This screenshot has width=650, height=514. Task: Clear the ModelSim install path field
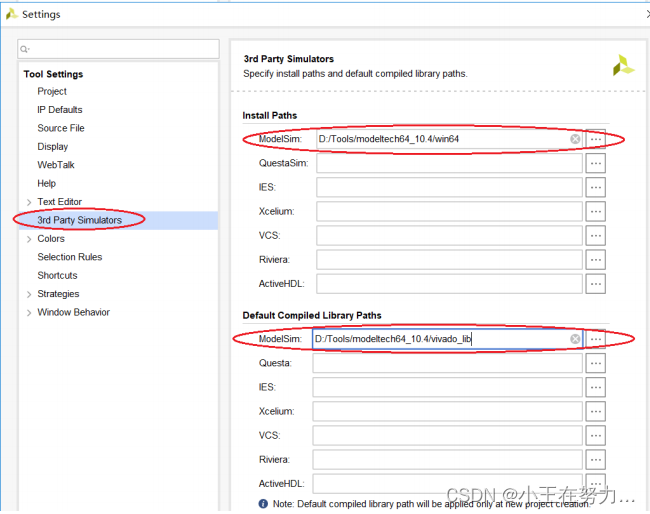coord(575,139)
